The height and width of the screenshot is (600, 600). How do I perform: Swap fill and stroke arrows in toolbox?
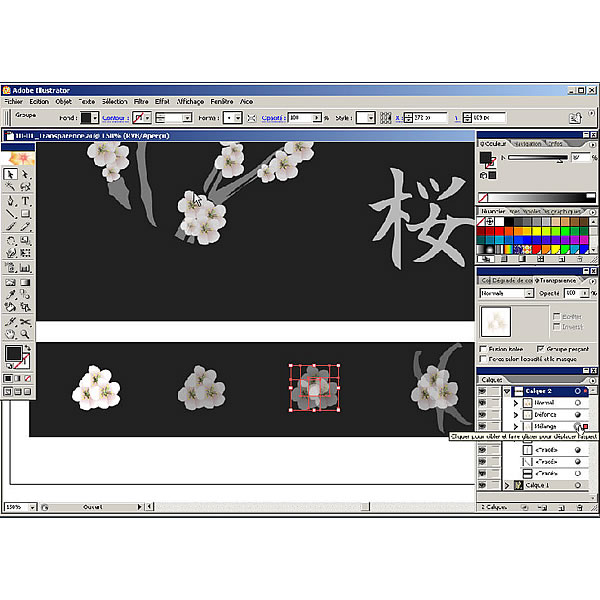(x=28, y=348)
